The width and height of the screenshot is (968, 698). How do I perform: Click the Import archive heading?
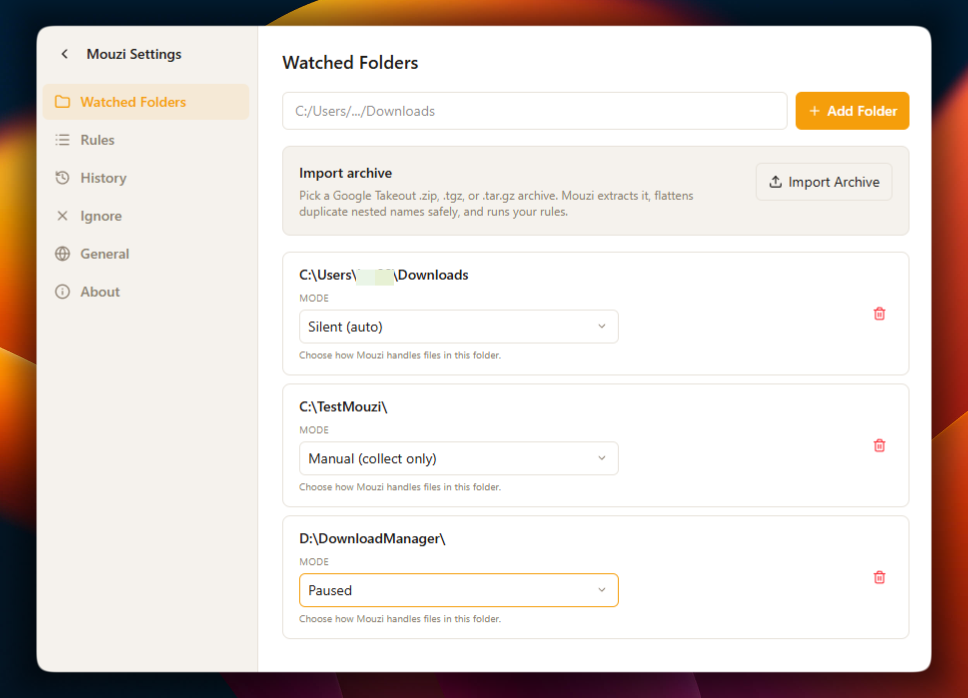346,173
